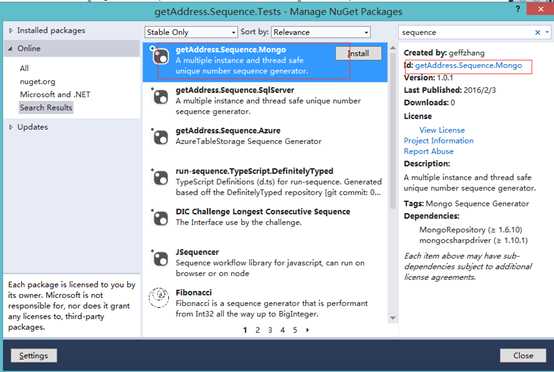
Task: Click into the sequence search field
Action: (466, 32)
